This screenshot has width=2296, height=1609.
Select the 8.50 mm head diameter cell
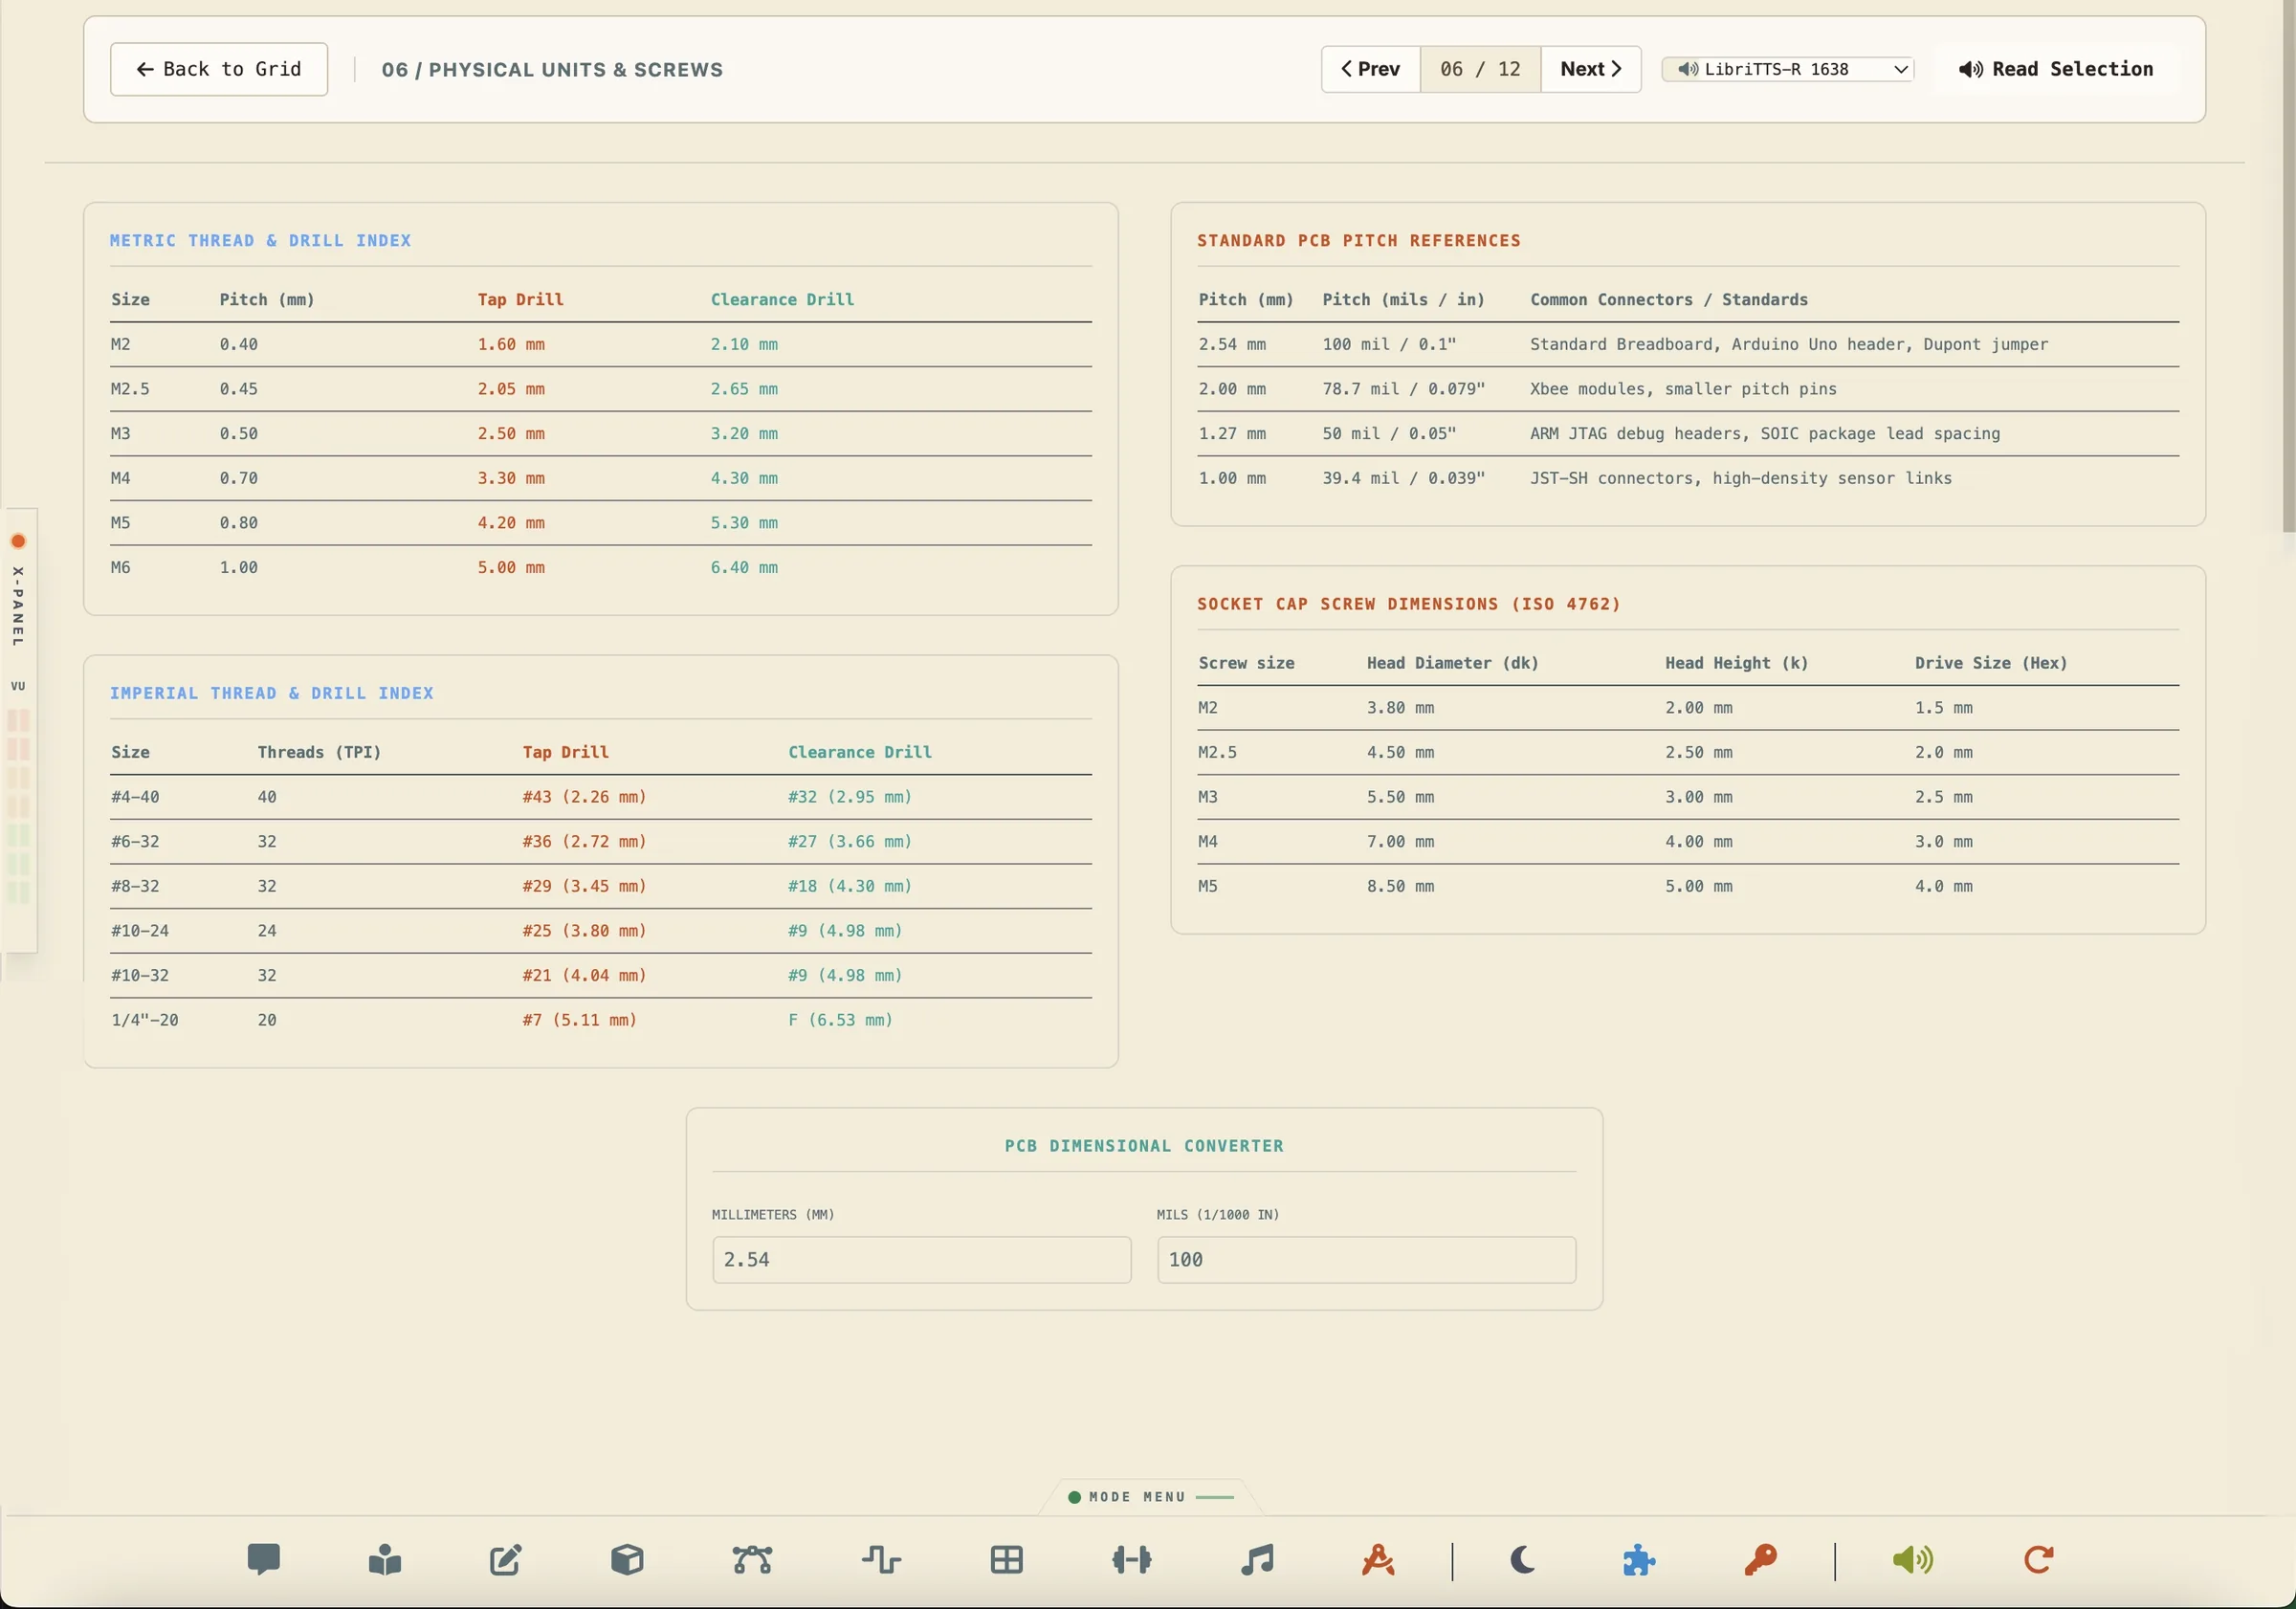point(1400,886)
